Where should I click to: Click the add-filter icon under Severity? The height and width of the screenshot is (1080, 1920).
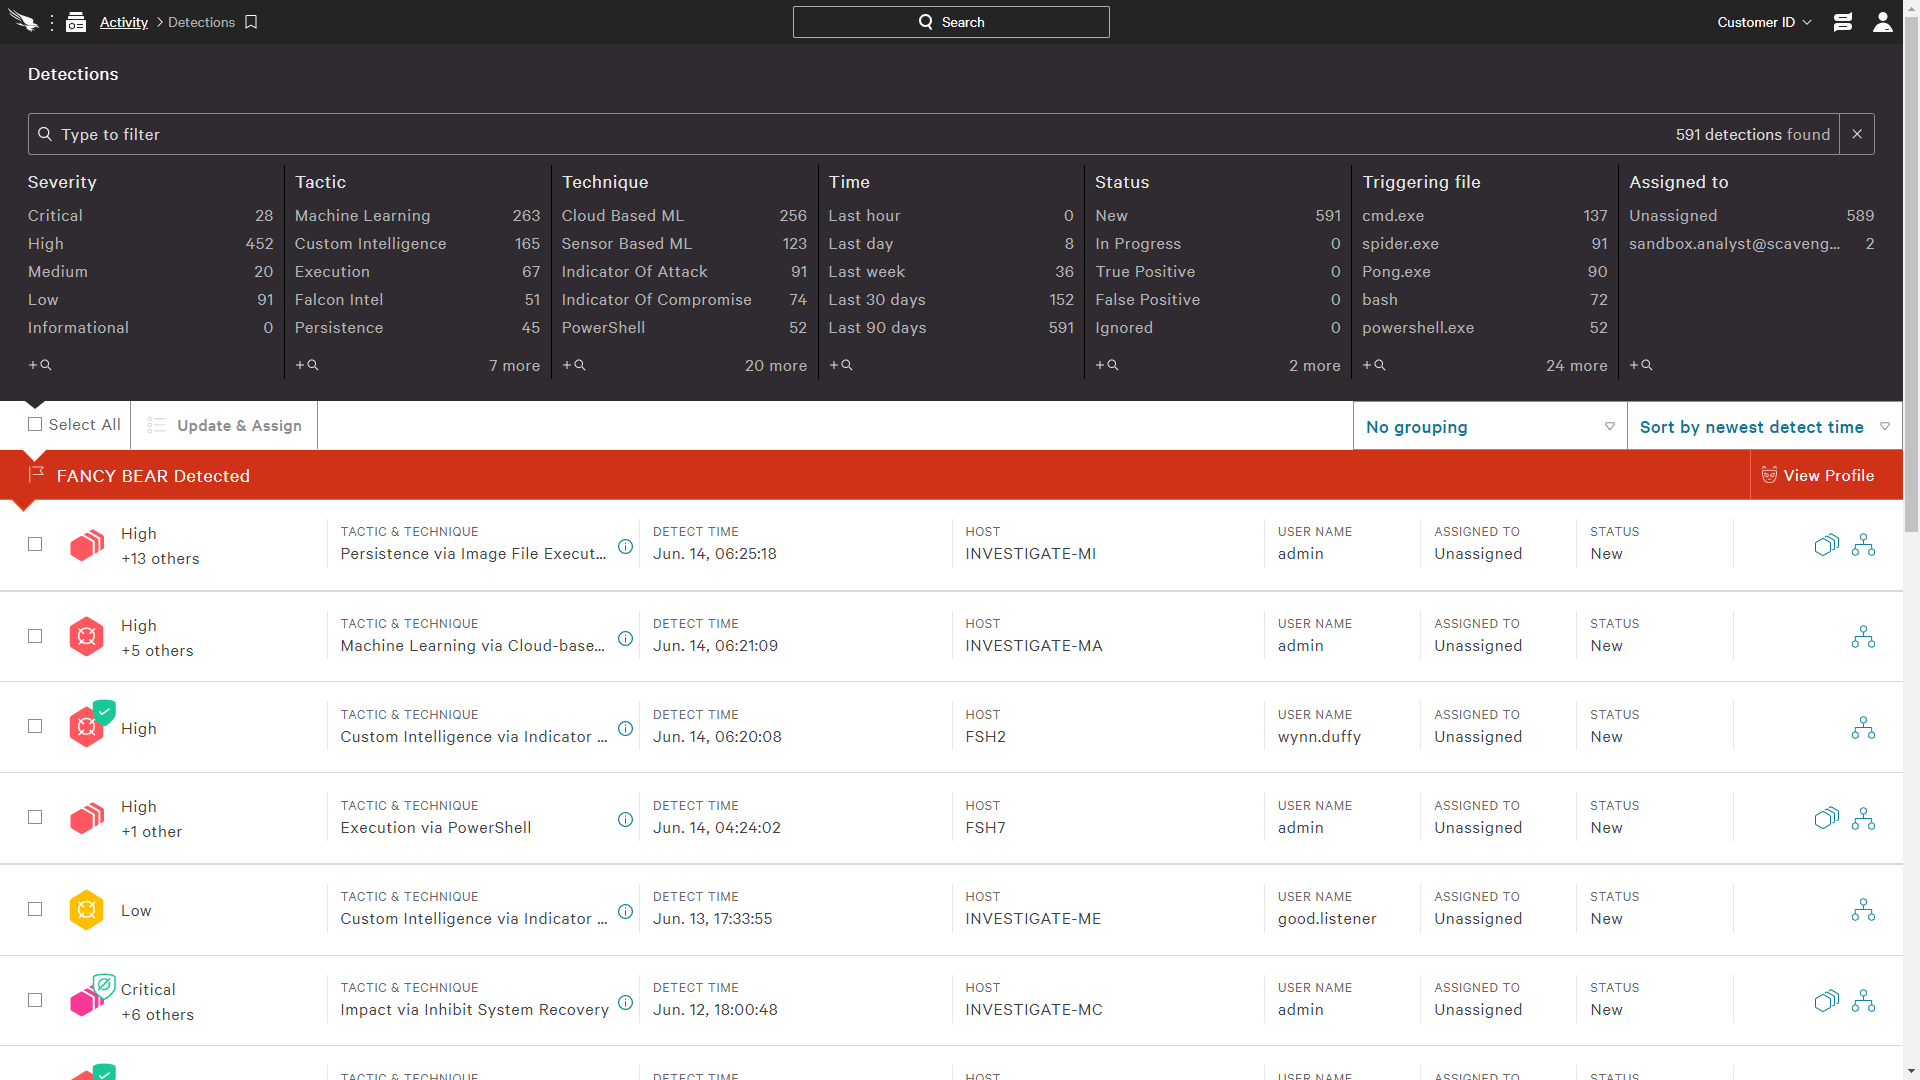pos(40,365)
